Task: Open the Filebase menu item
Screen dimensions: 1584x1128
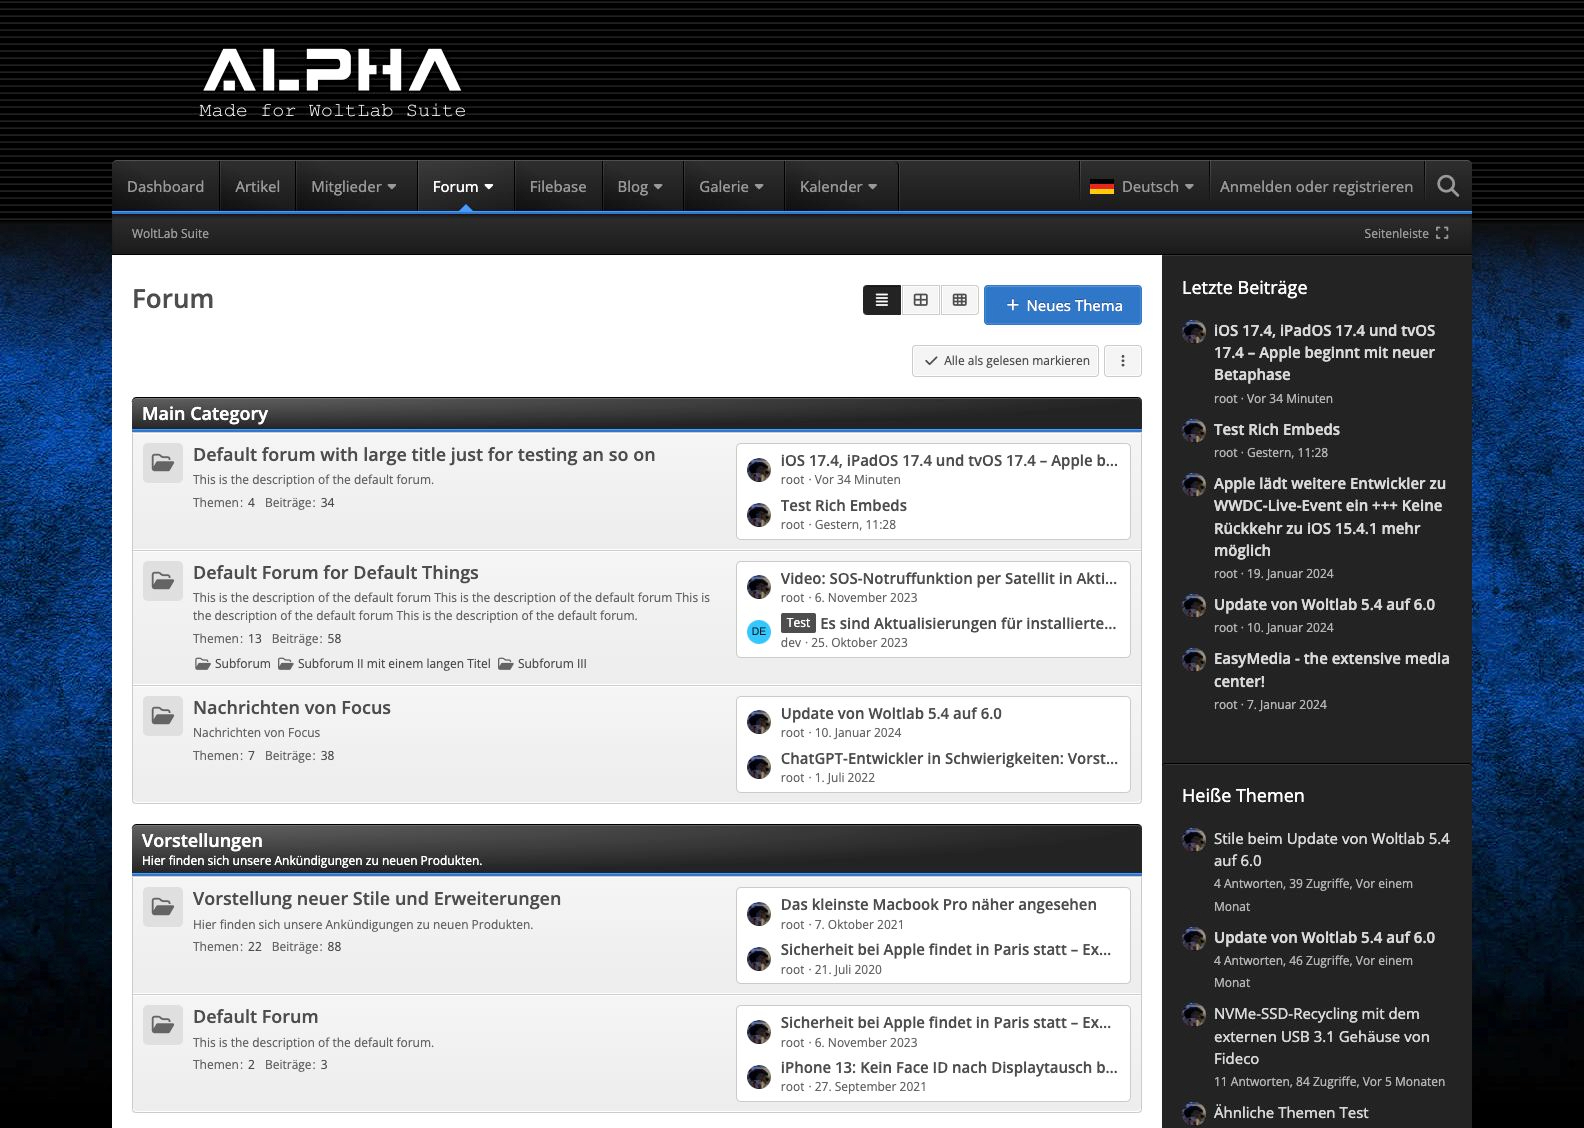Action: point(558,187)
